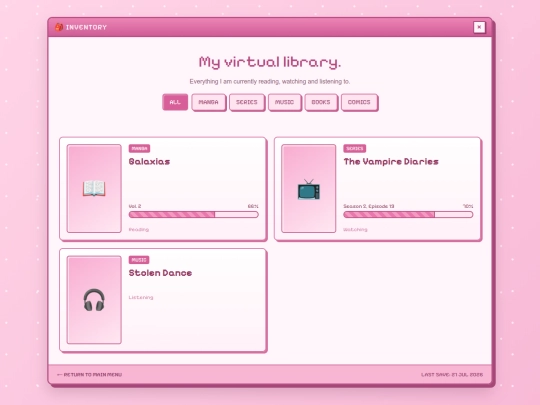Click the library subtitle description text

[x=270, y=82]
